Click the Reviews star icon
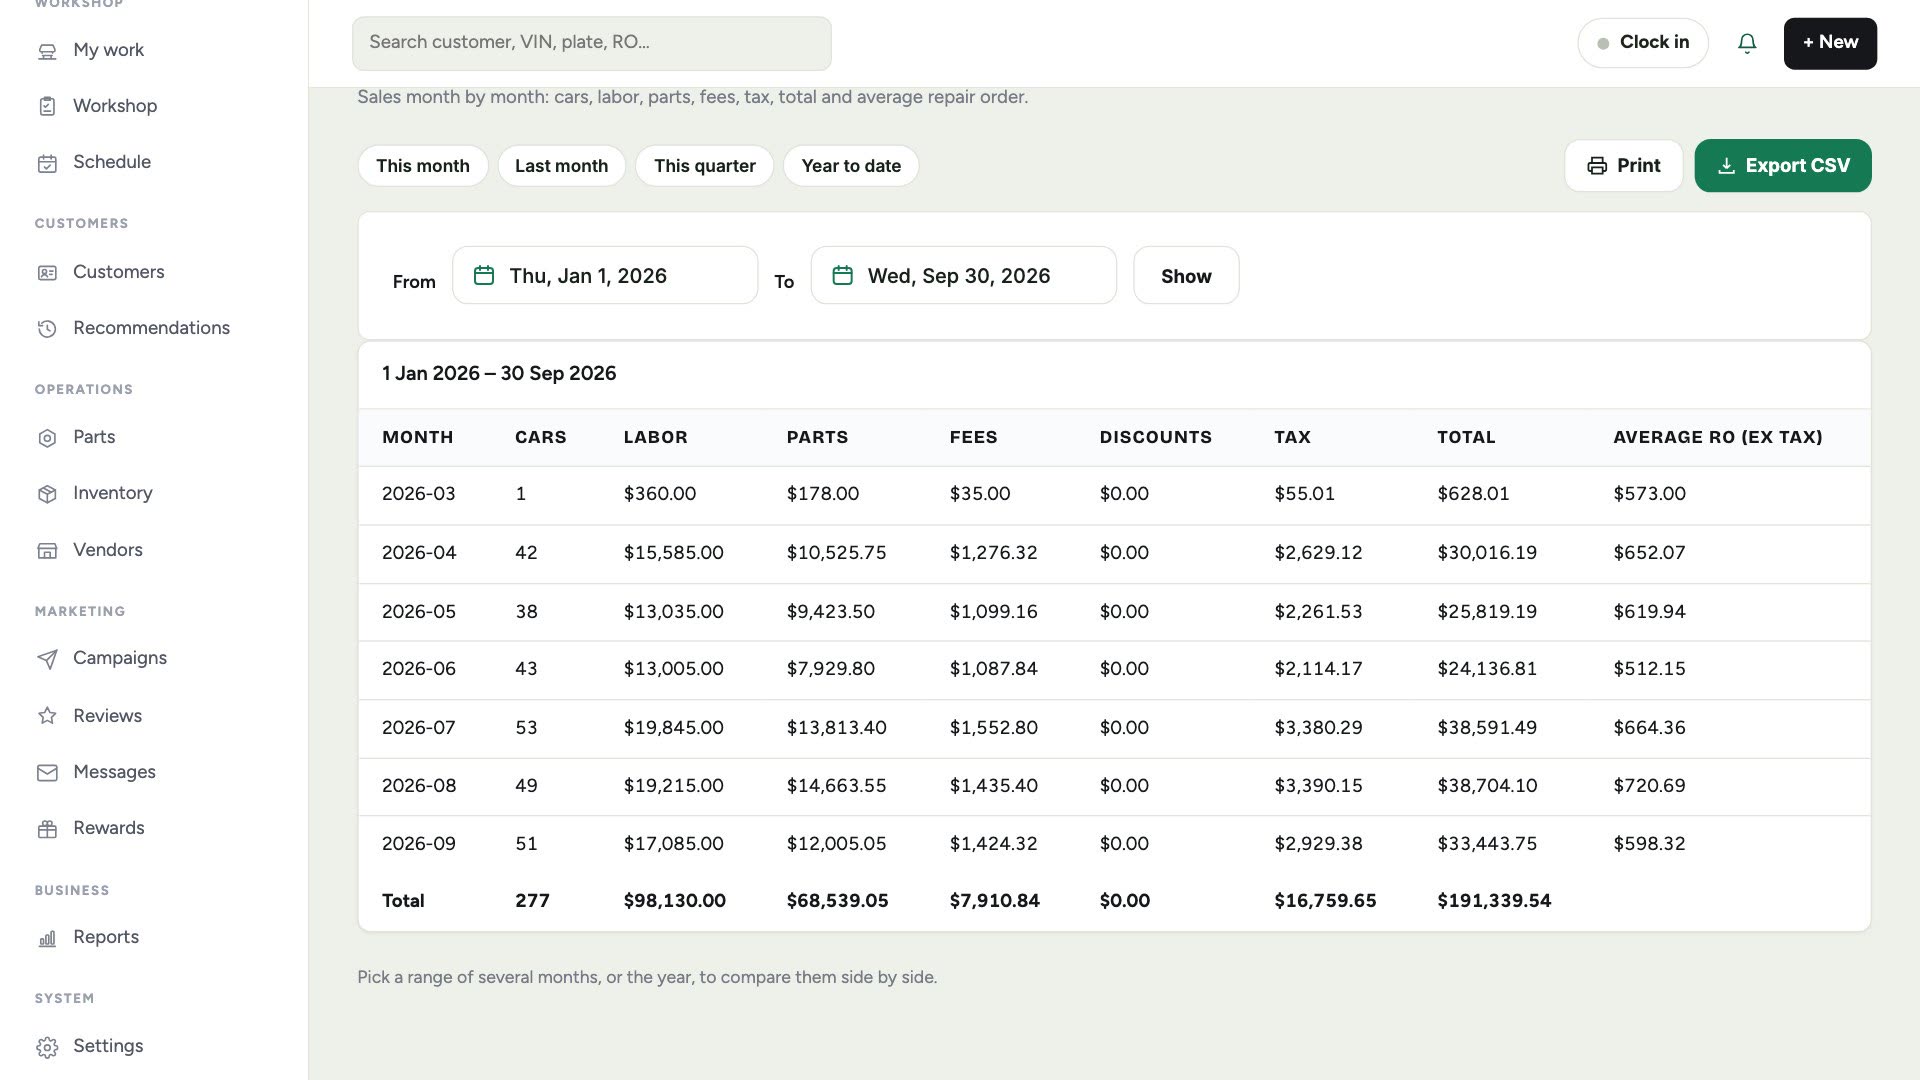The image size is (1920, 1080). (x=47, y=716)
